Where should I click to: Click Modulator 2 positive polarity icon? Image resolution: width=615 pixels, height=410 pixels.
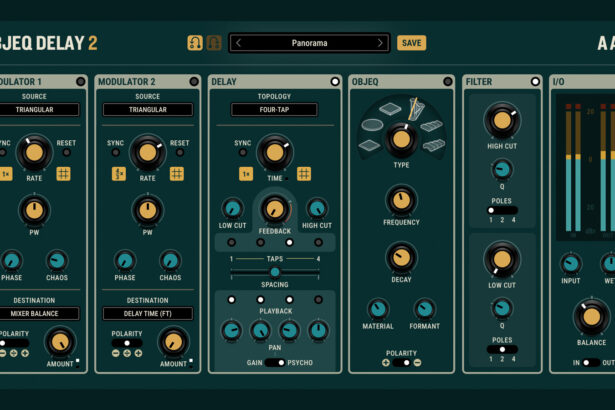coord(138,353)
